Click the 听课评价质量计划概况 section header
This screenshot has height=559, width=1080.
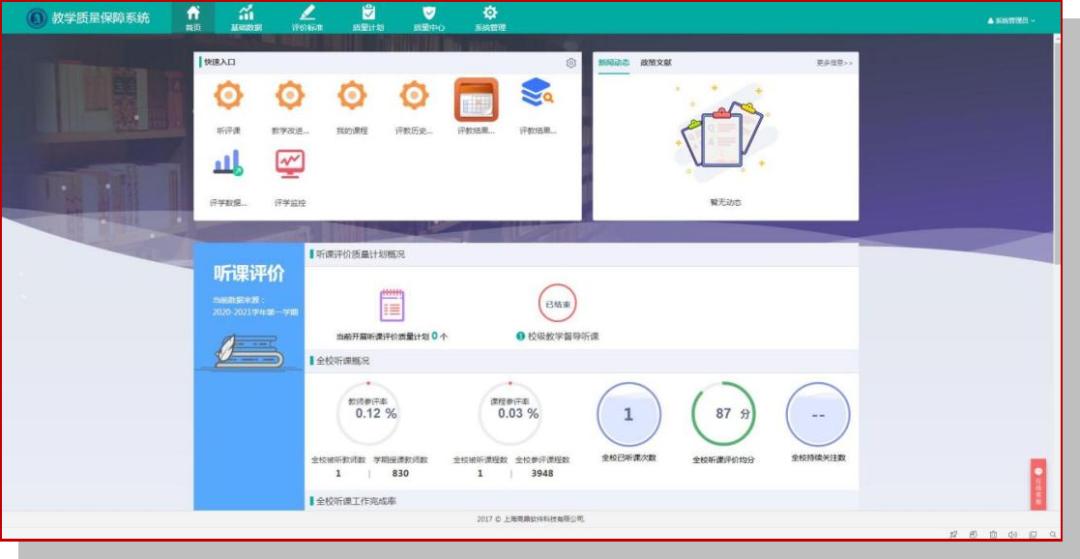point(360,254)
